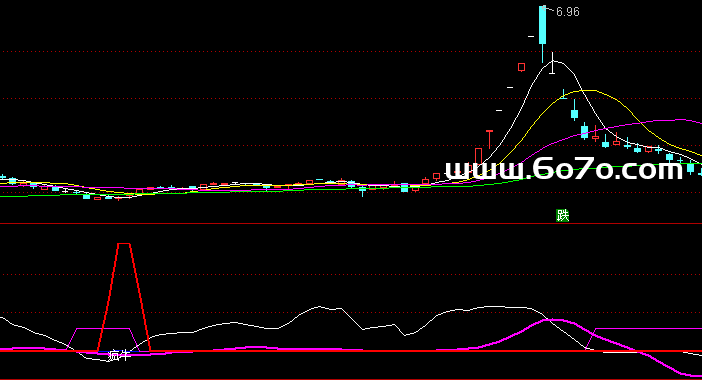The height and width of the screenshot is (380, 702).
Task: Select the green moving average line
Action: tap(269, 191)
